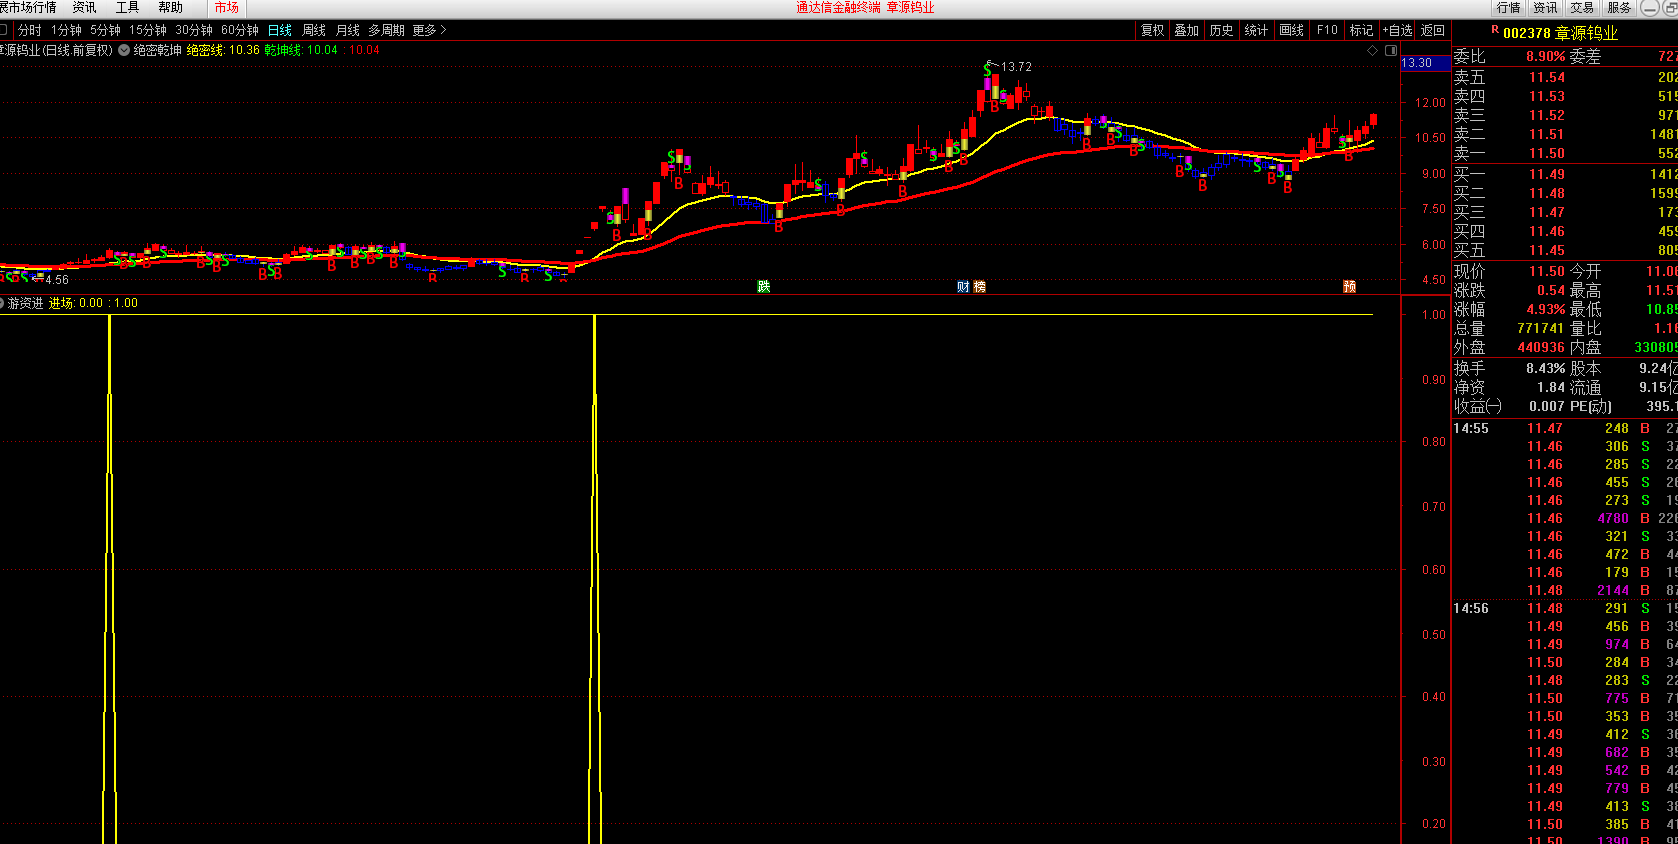This screenshot has height=844, width=1678.
Task: Click the 4.56 low price label
Action: coord(57,280)
